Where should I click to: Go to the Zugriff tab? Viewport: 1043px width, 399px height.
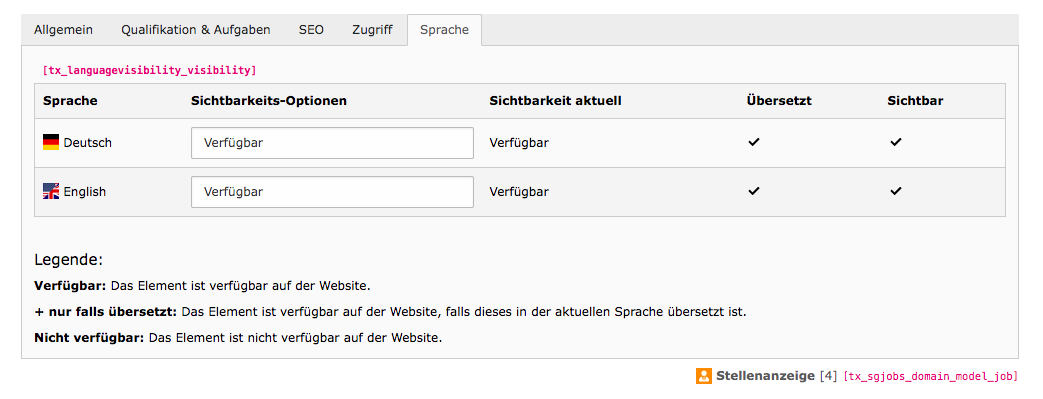point(372,30)
